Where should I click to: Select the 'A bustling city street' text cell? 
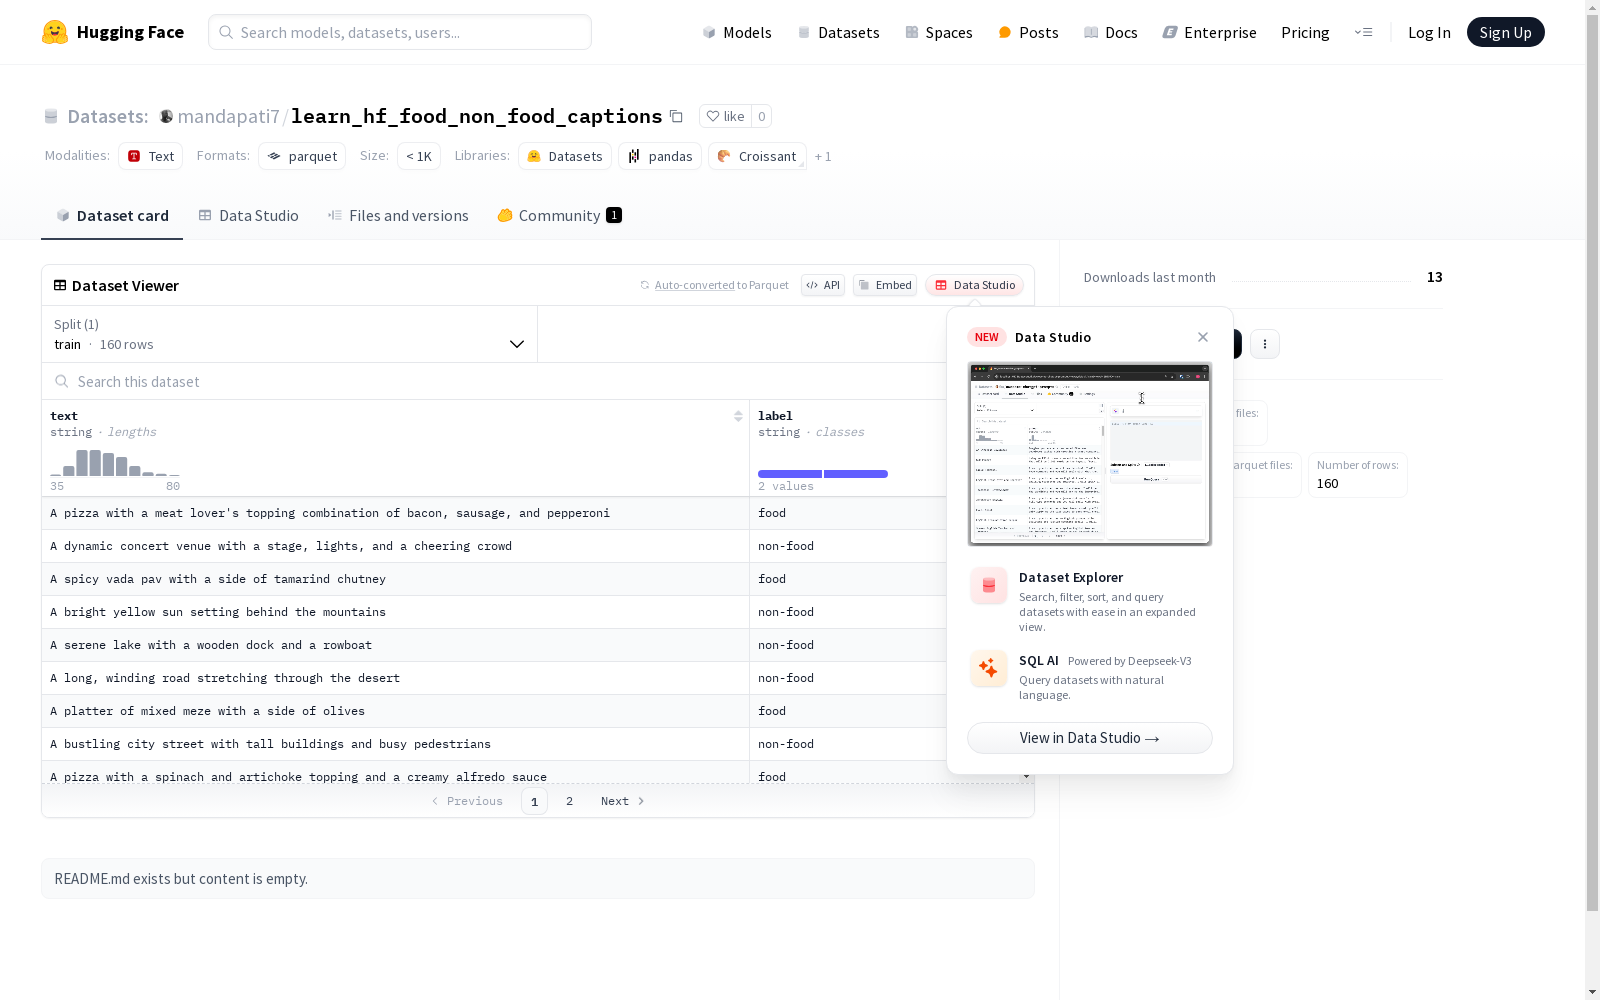(395, 744)
